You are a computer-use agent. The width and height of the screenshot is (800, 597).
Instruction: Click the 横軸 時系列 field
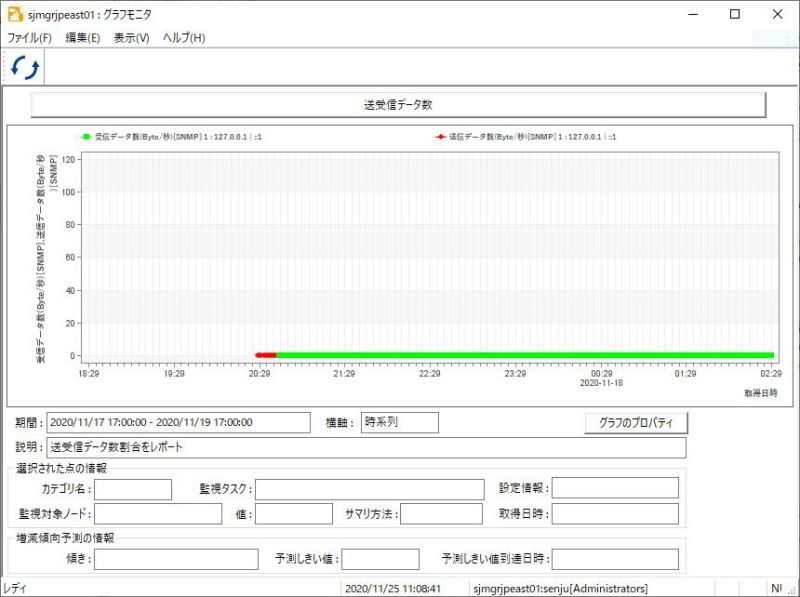click(x=399, y=422)
